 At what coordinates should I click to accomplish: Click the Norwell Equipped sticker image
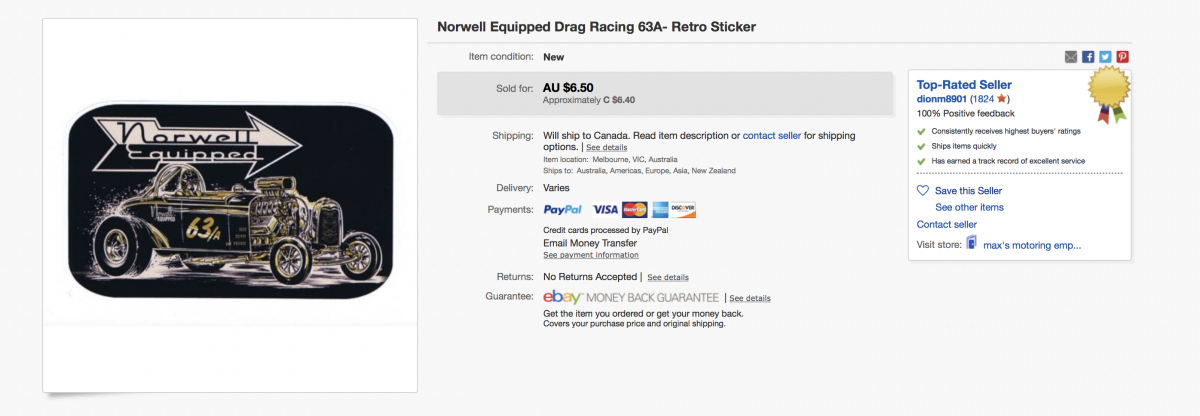230,204
